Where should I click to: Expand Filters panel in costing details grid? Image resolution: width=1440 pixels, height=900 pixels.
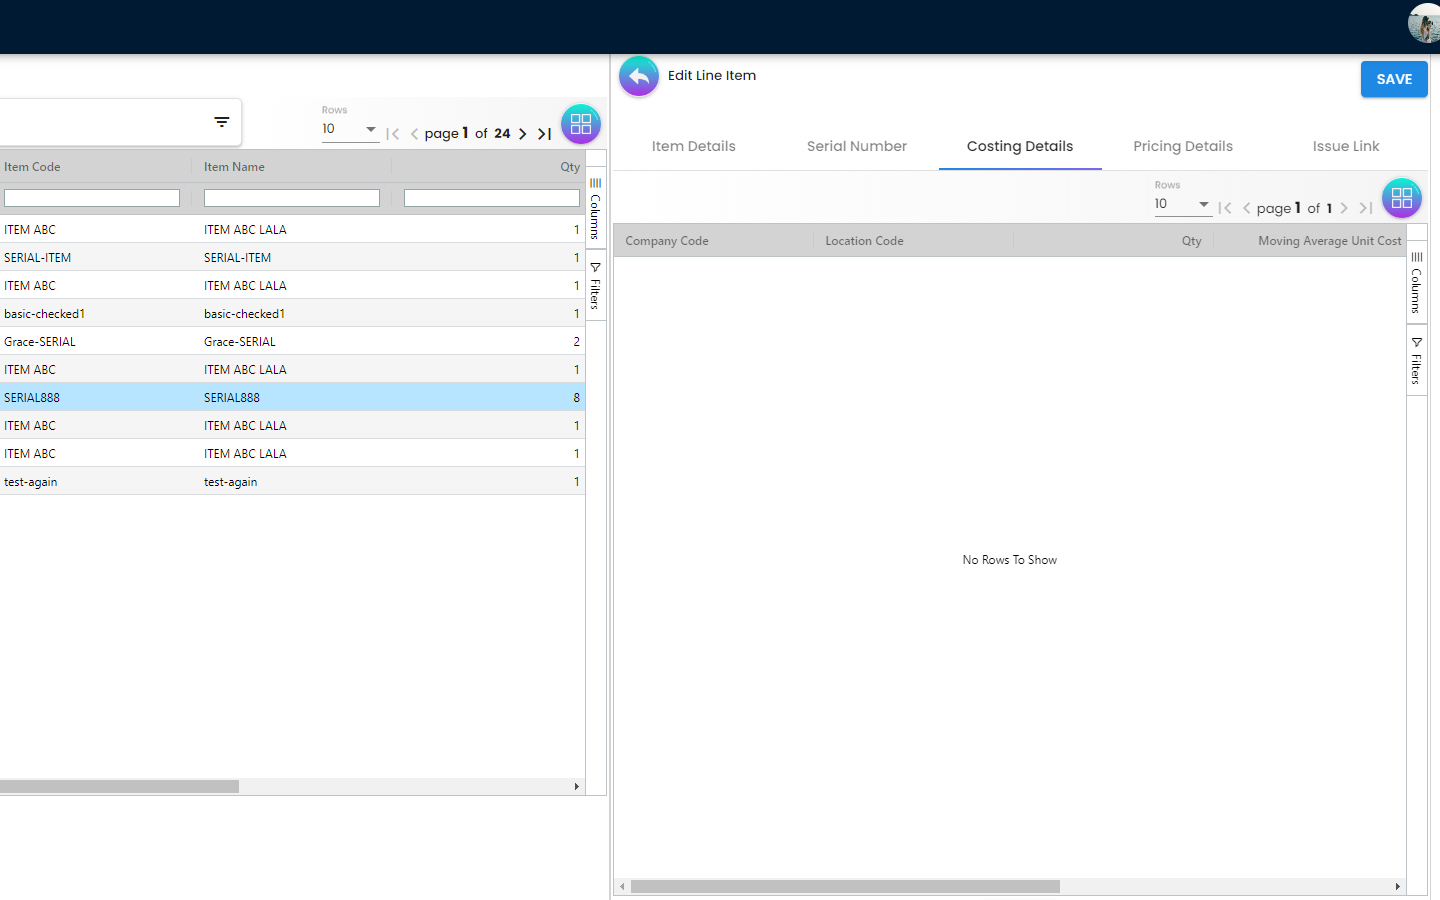(x=1416, y=361)
